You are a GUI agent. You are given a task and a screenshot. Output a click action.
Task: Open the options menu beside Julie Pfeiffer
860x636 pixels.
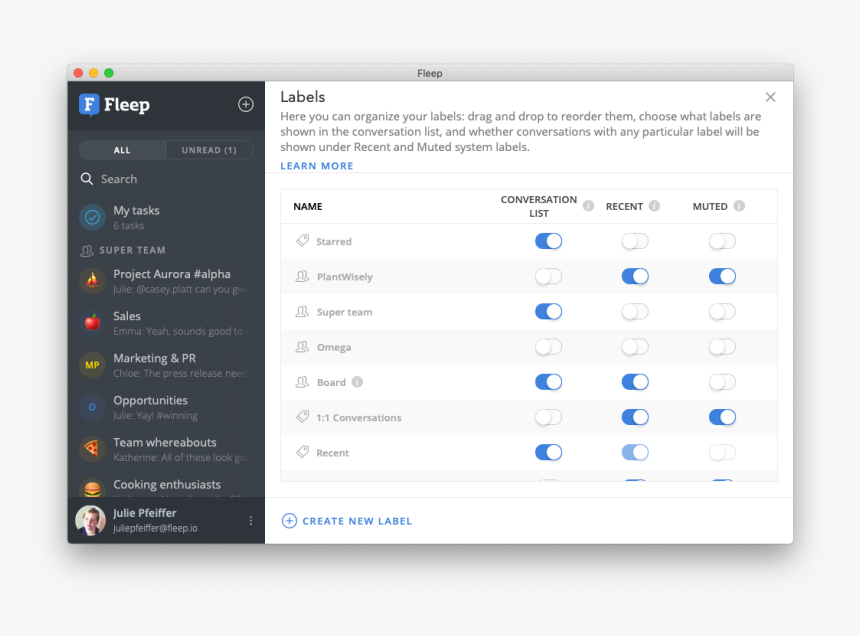coord(249,520)
